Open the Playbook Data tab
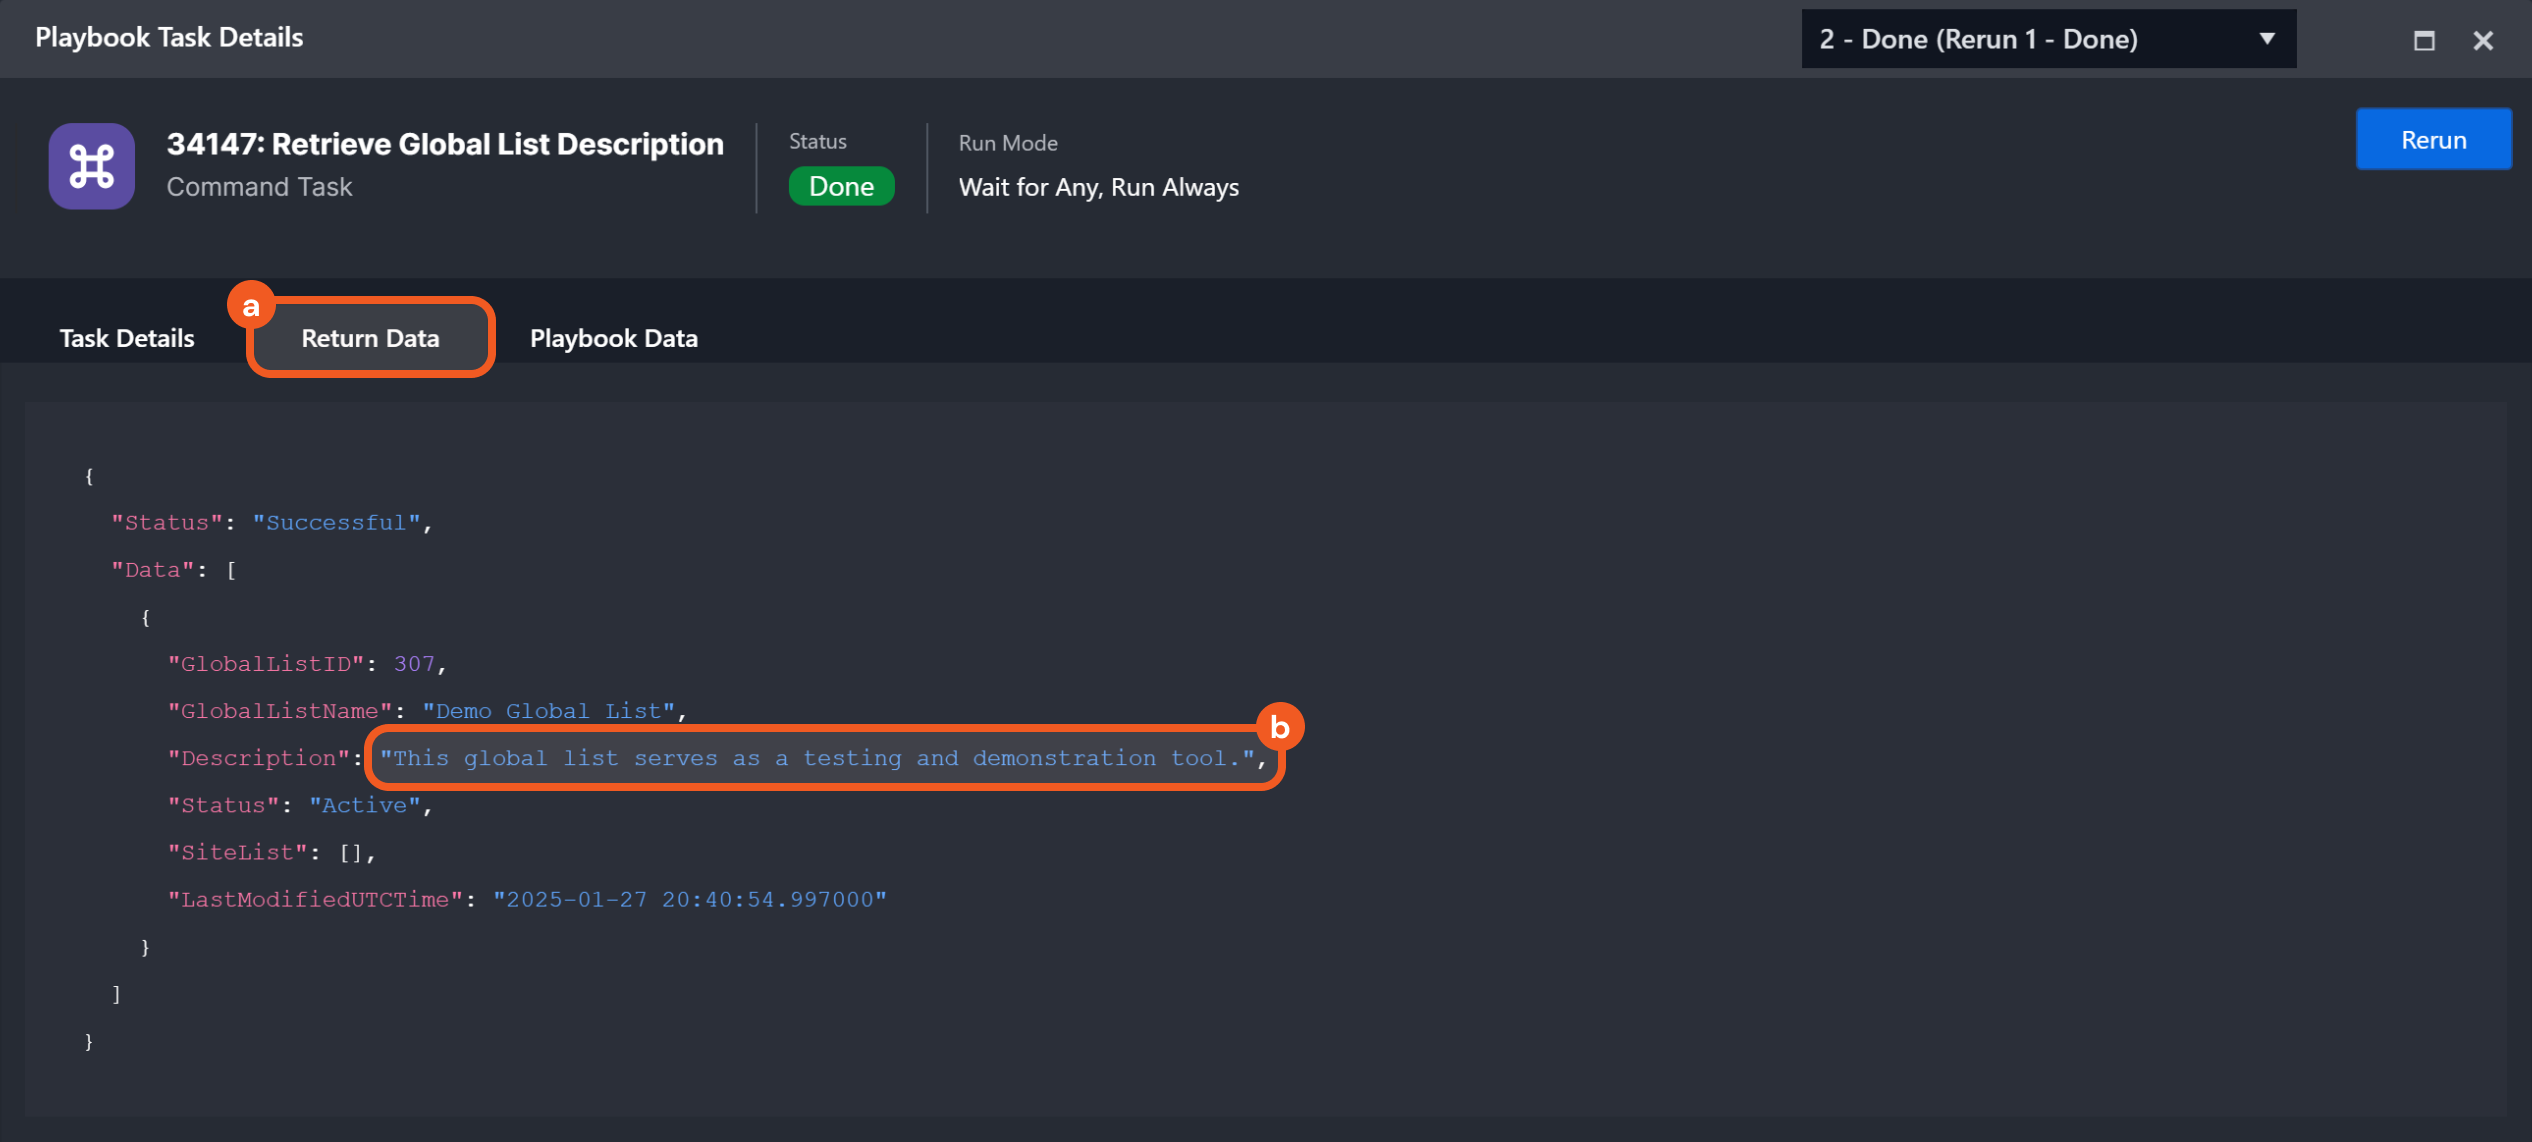 pyautogui.click(x=613, y=338)
